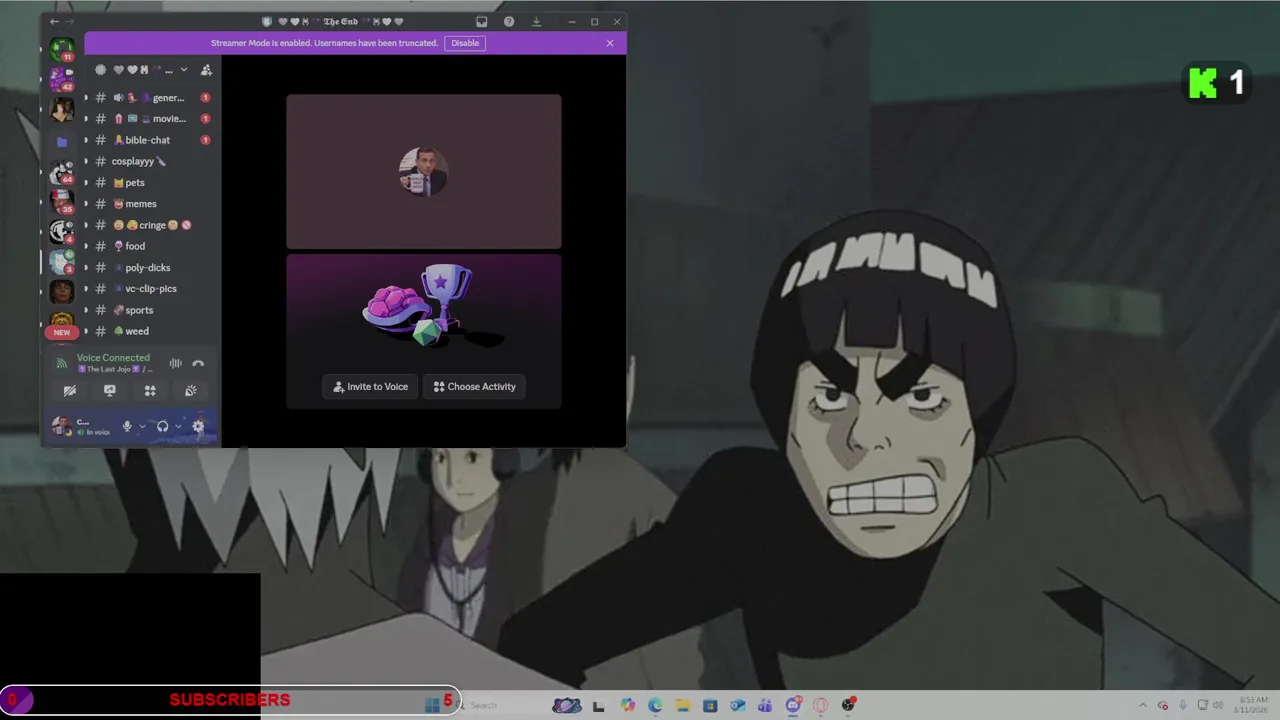Click the user avatar in user panel
Screen dimensions: 1280x720
62,426
